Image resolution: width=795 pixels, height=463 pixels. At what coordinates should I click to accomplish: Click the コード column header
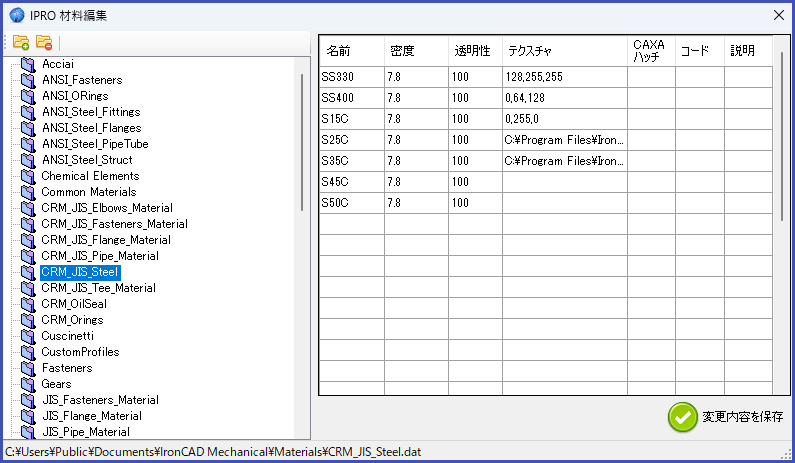[700, 51]
